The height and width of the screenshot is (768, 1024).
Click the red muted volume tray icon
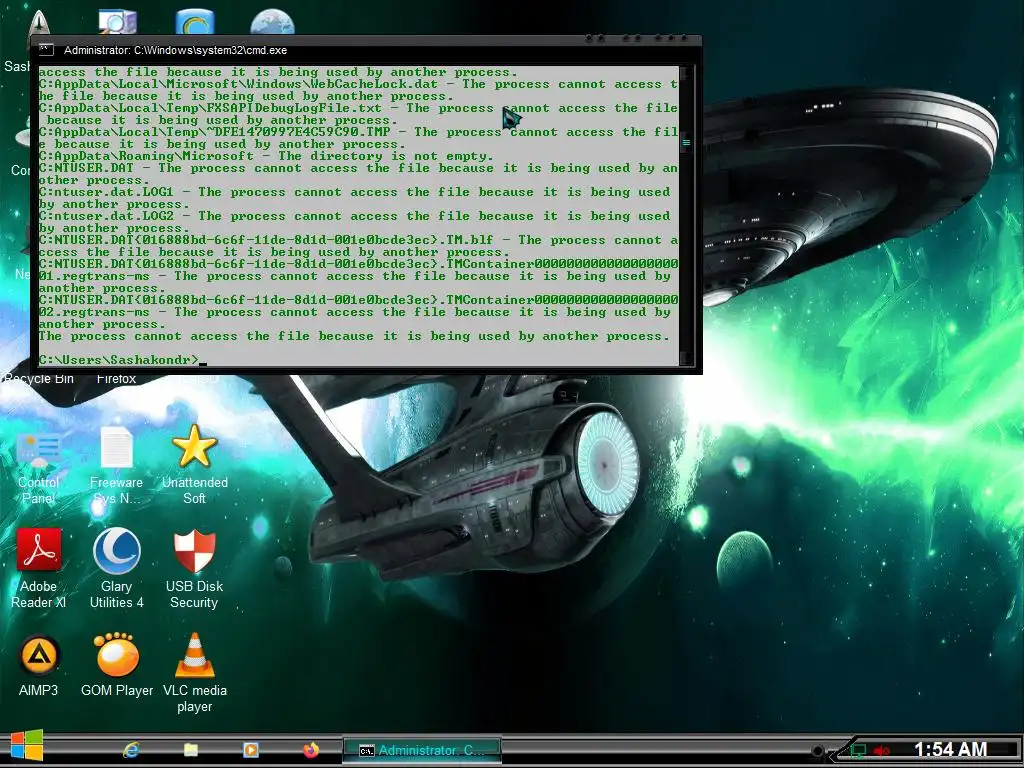tap(882, 751)
